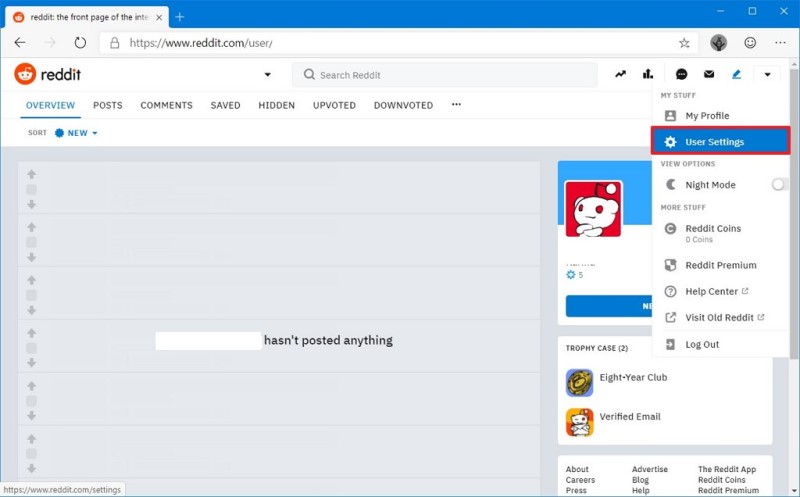Expand the more profile tabs ellipsis

pyautogui.click(x=456, y=105)
